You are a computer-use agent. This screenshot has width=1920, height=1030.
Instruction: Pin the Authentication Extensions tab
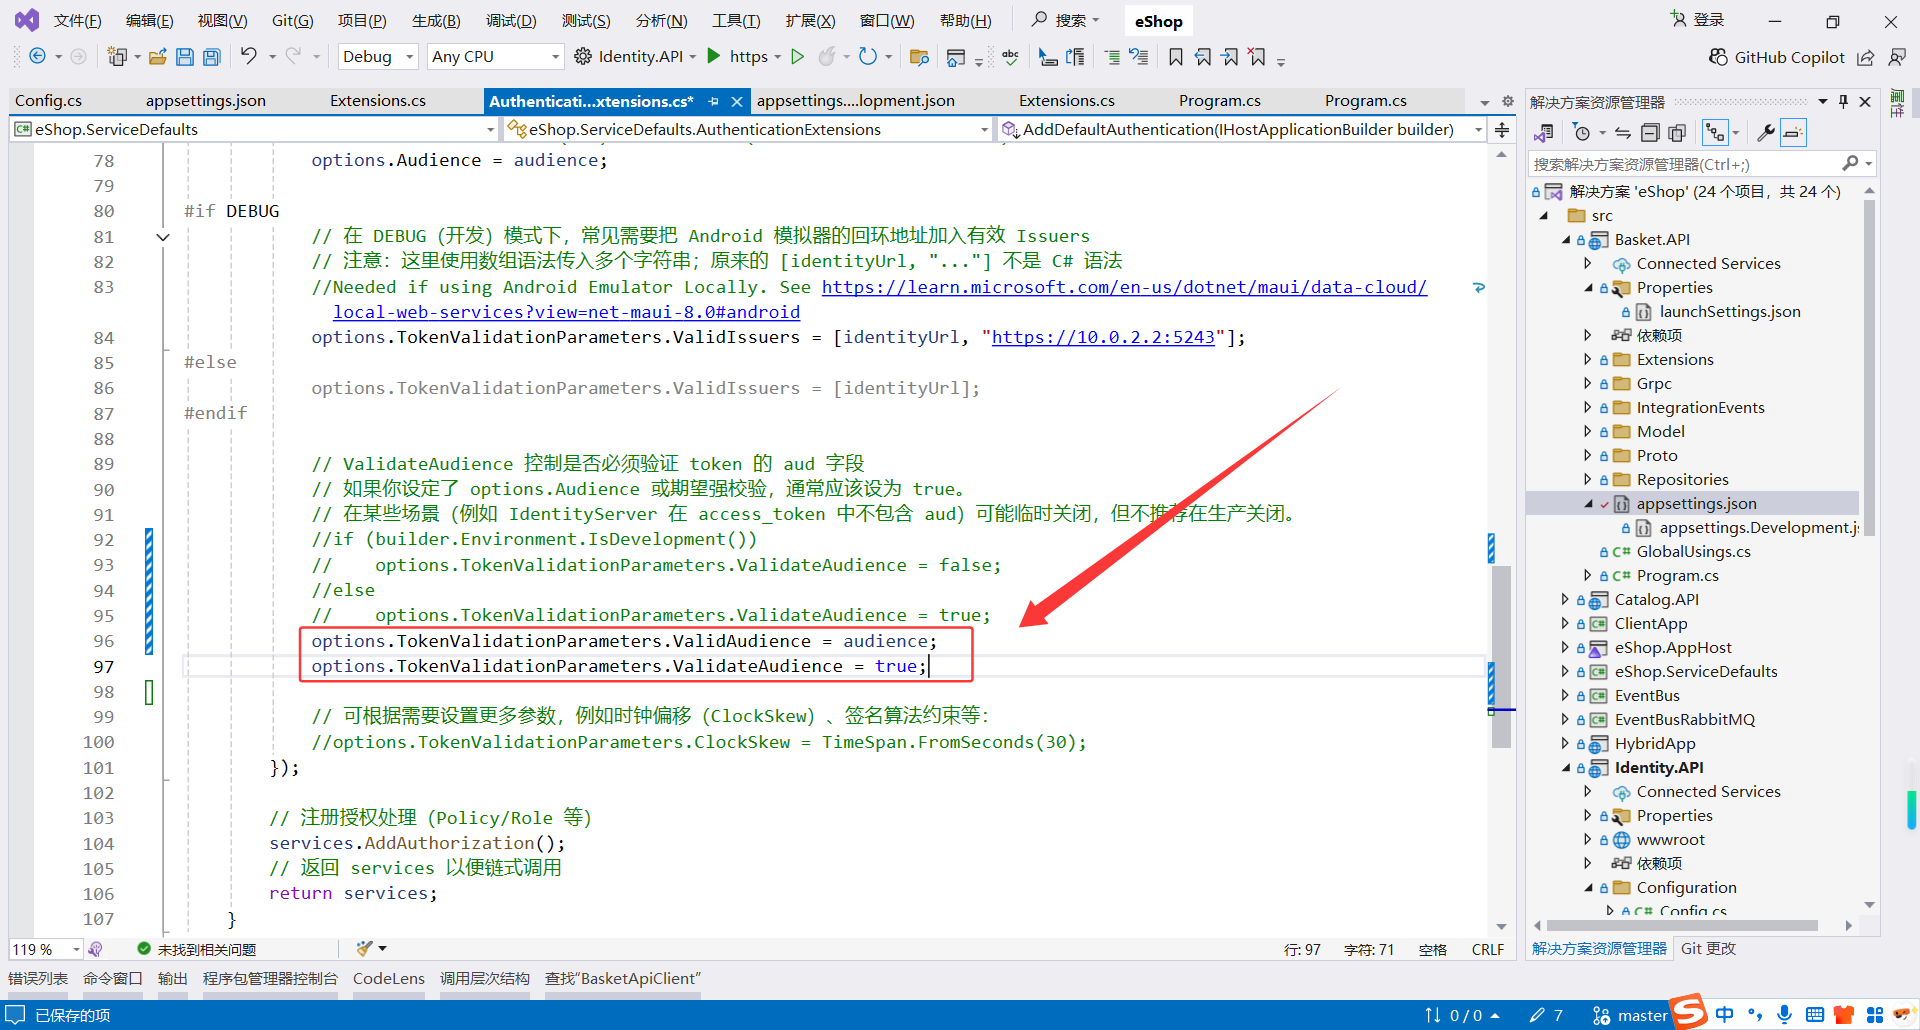[x=714, y=101]
